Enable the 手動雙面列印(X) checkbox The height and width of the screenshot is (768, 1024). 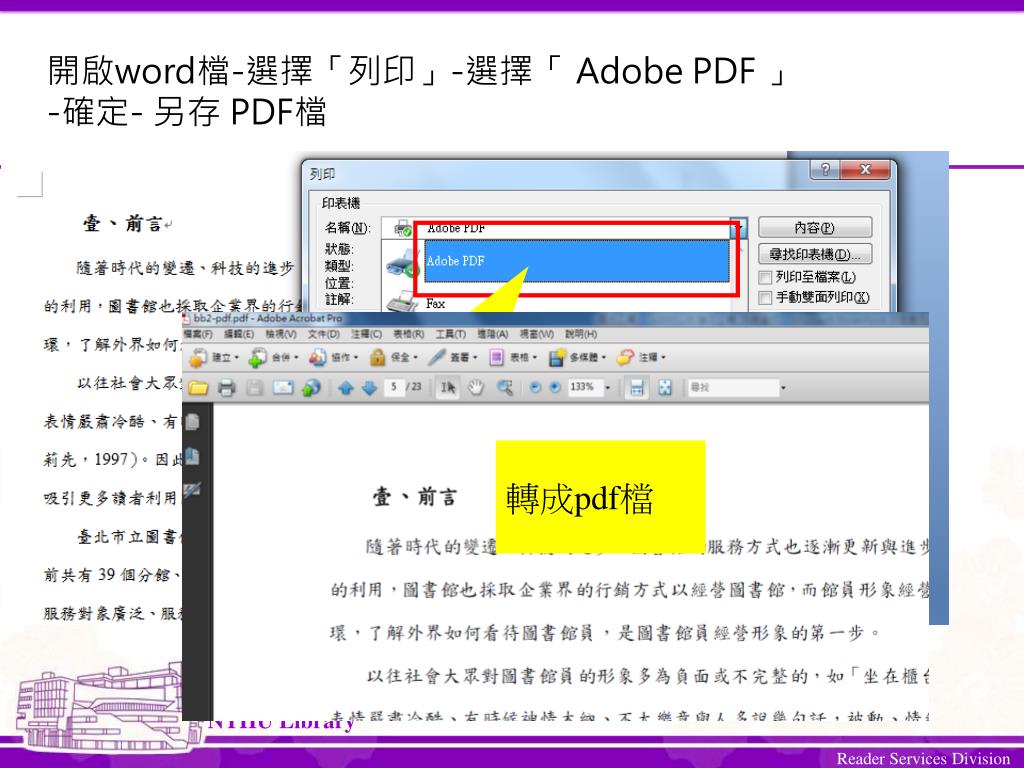765,298
